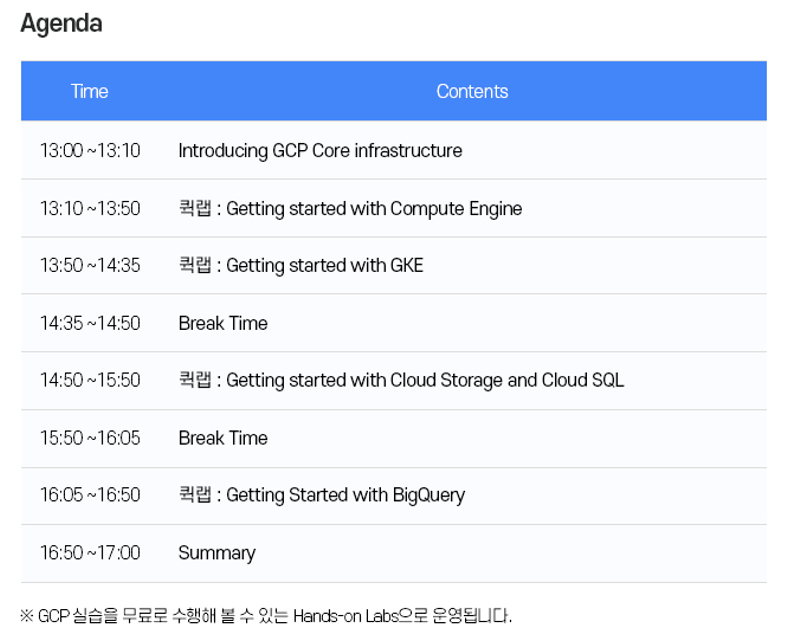Screen dimensions: 790x643
Task: Select the 13:10~13:50 time cell
Action: [90, 209]
